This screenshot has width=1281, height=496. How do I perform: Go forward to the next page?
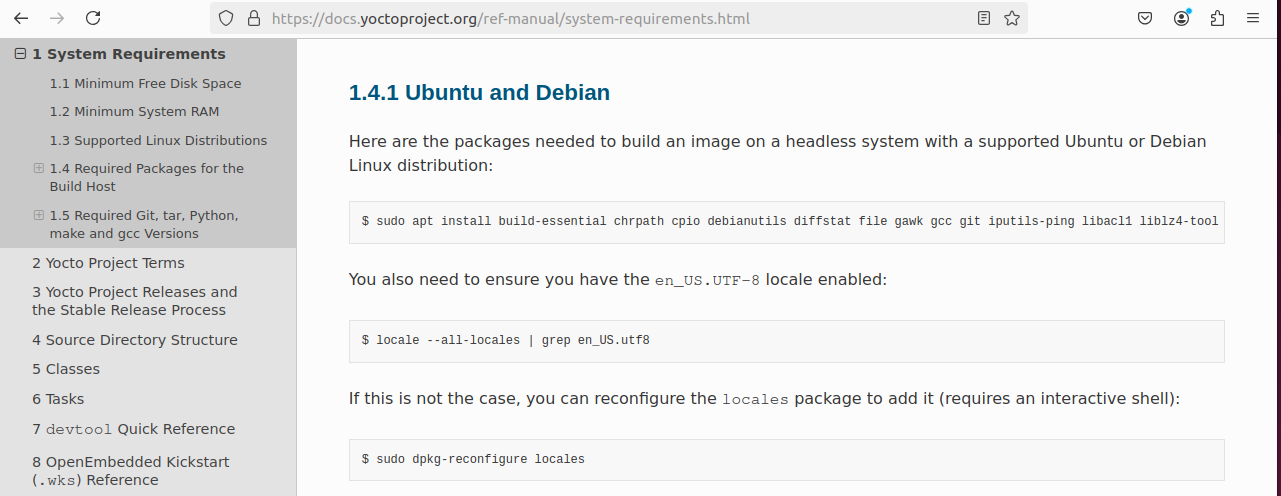[57, 18]
